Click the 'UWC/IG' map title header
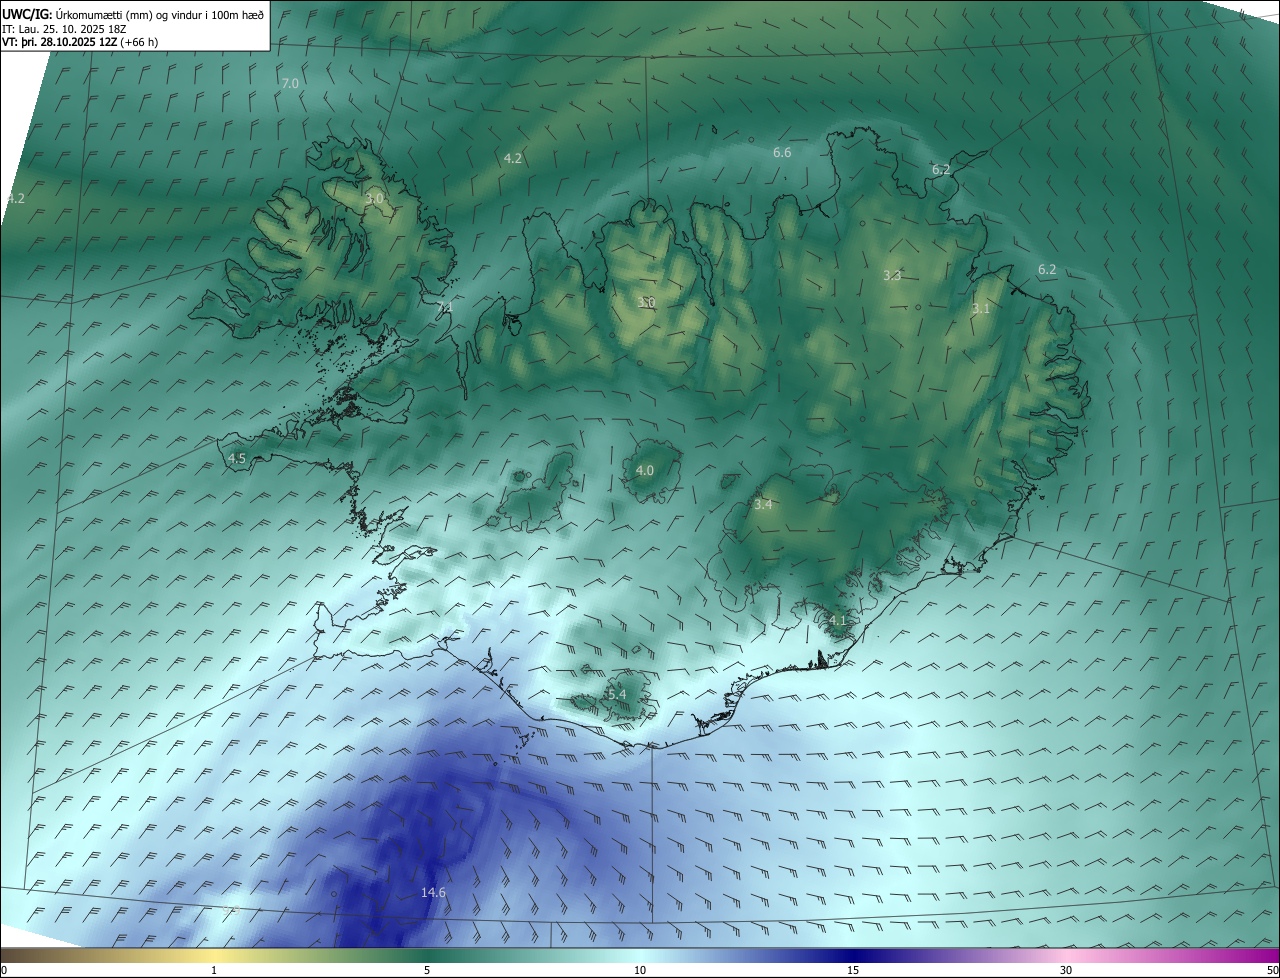 27,13
